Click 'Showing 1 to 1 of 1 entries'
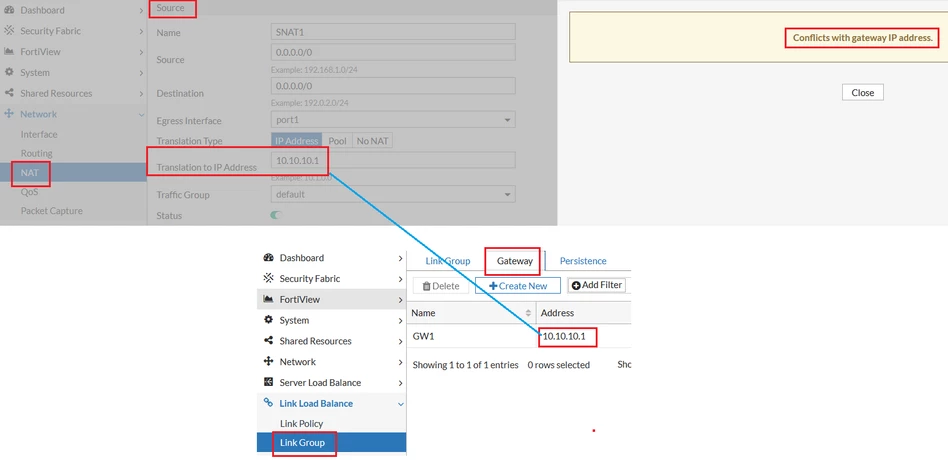Screen dimensions: 948x460 coord(466,365)
